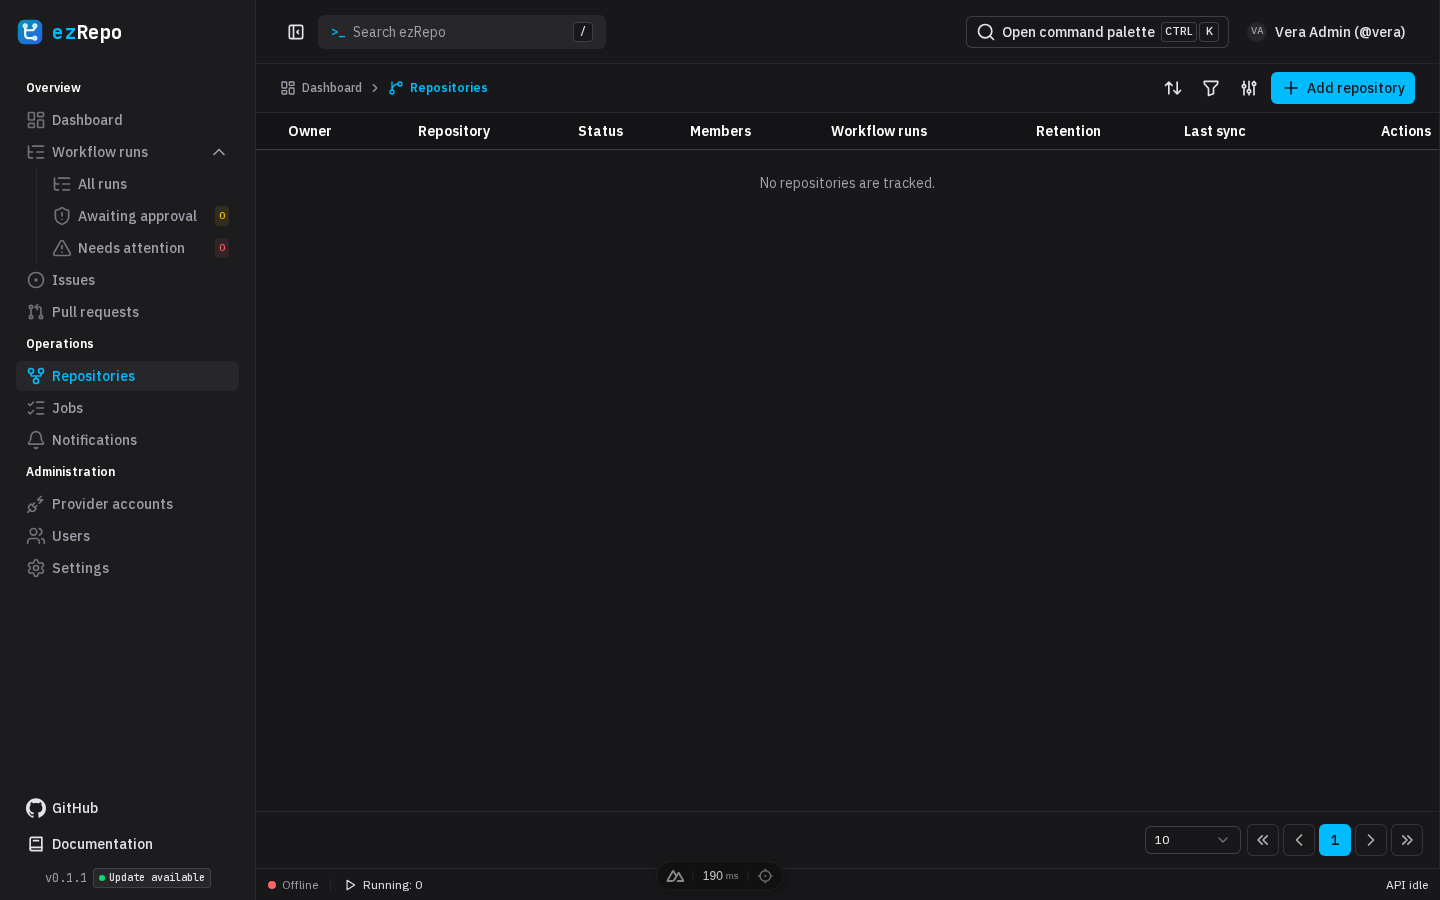The width and height of the screenshot is (1440, 900).
Task: Click the v0.1.1 version label
Action: point(66,878)
